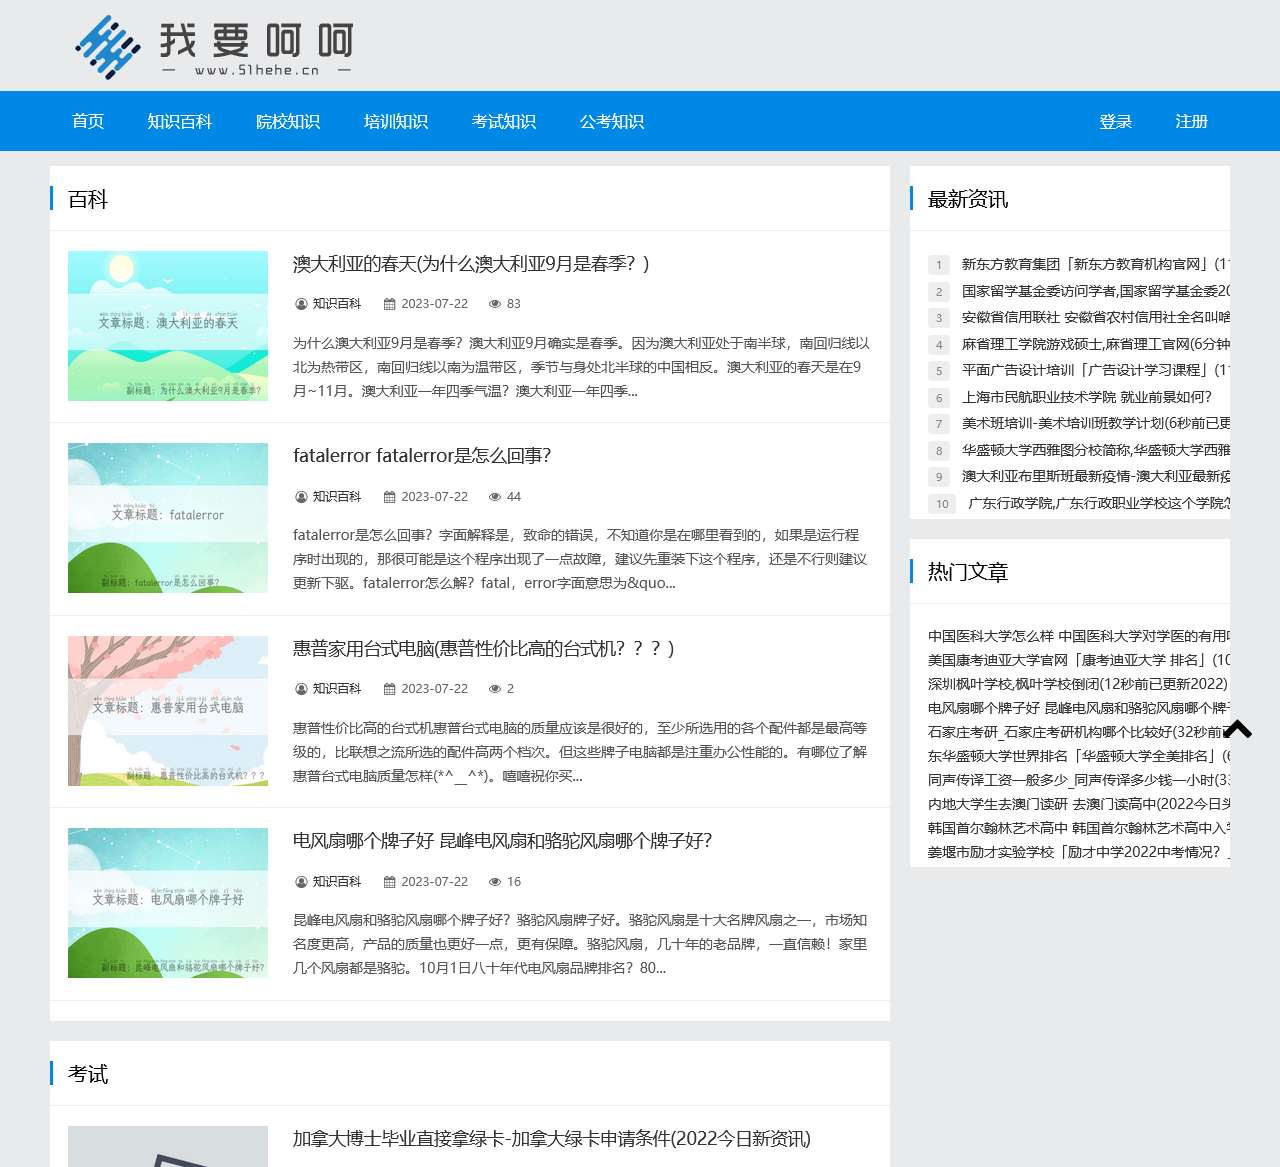
Task: Open the fatalerror是怎么回事 article title
Action: (422, 456)
